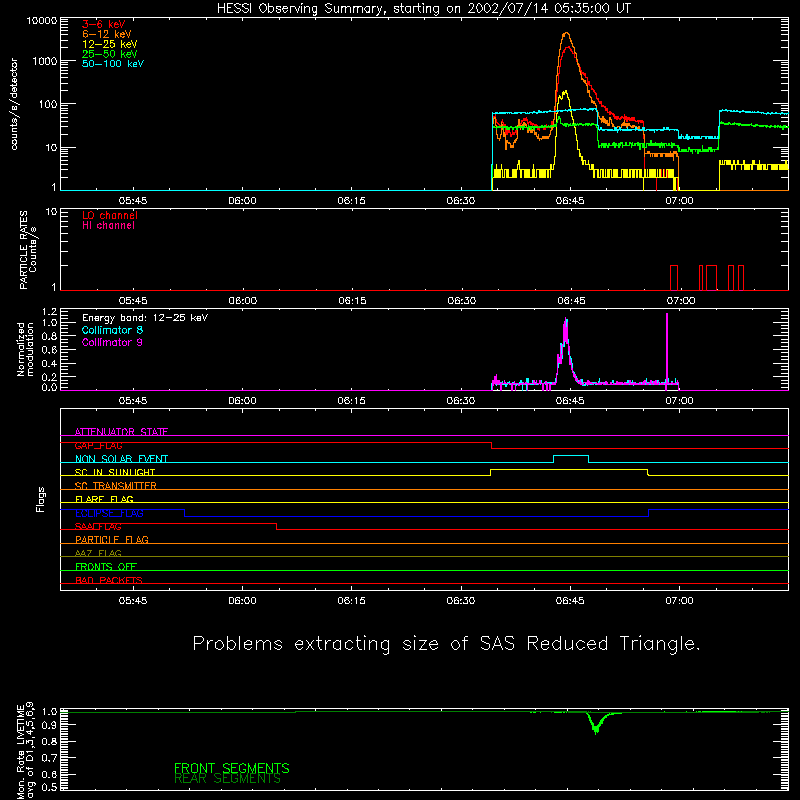This screenshot has height=800, width=800.
Task: Click the SC_TRANSMITTER flag label
Action: tap(116, 486)
